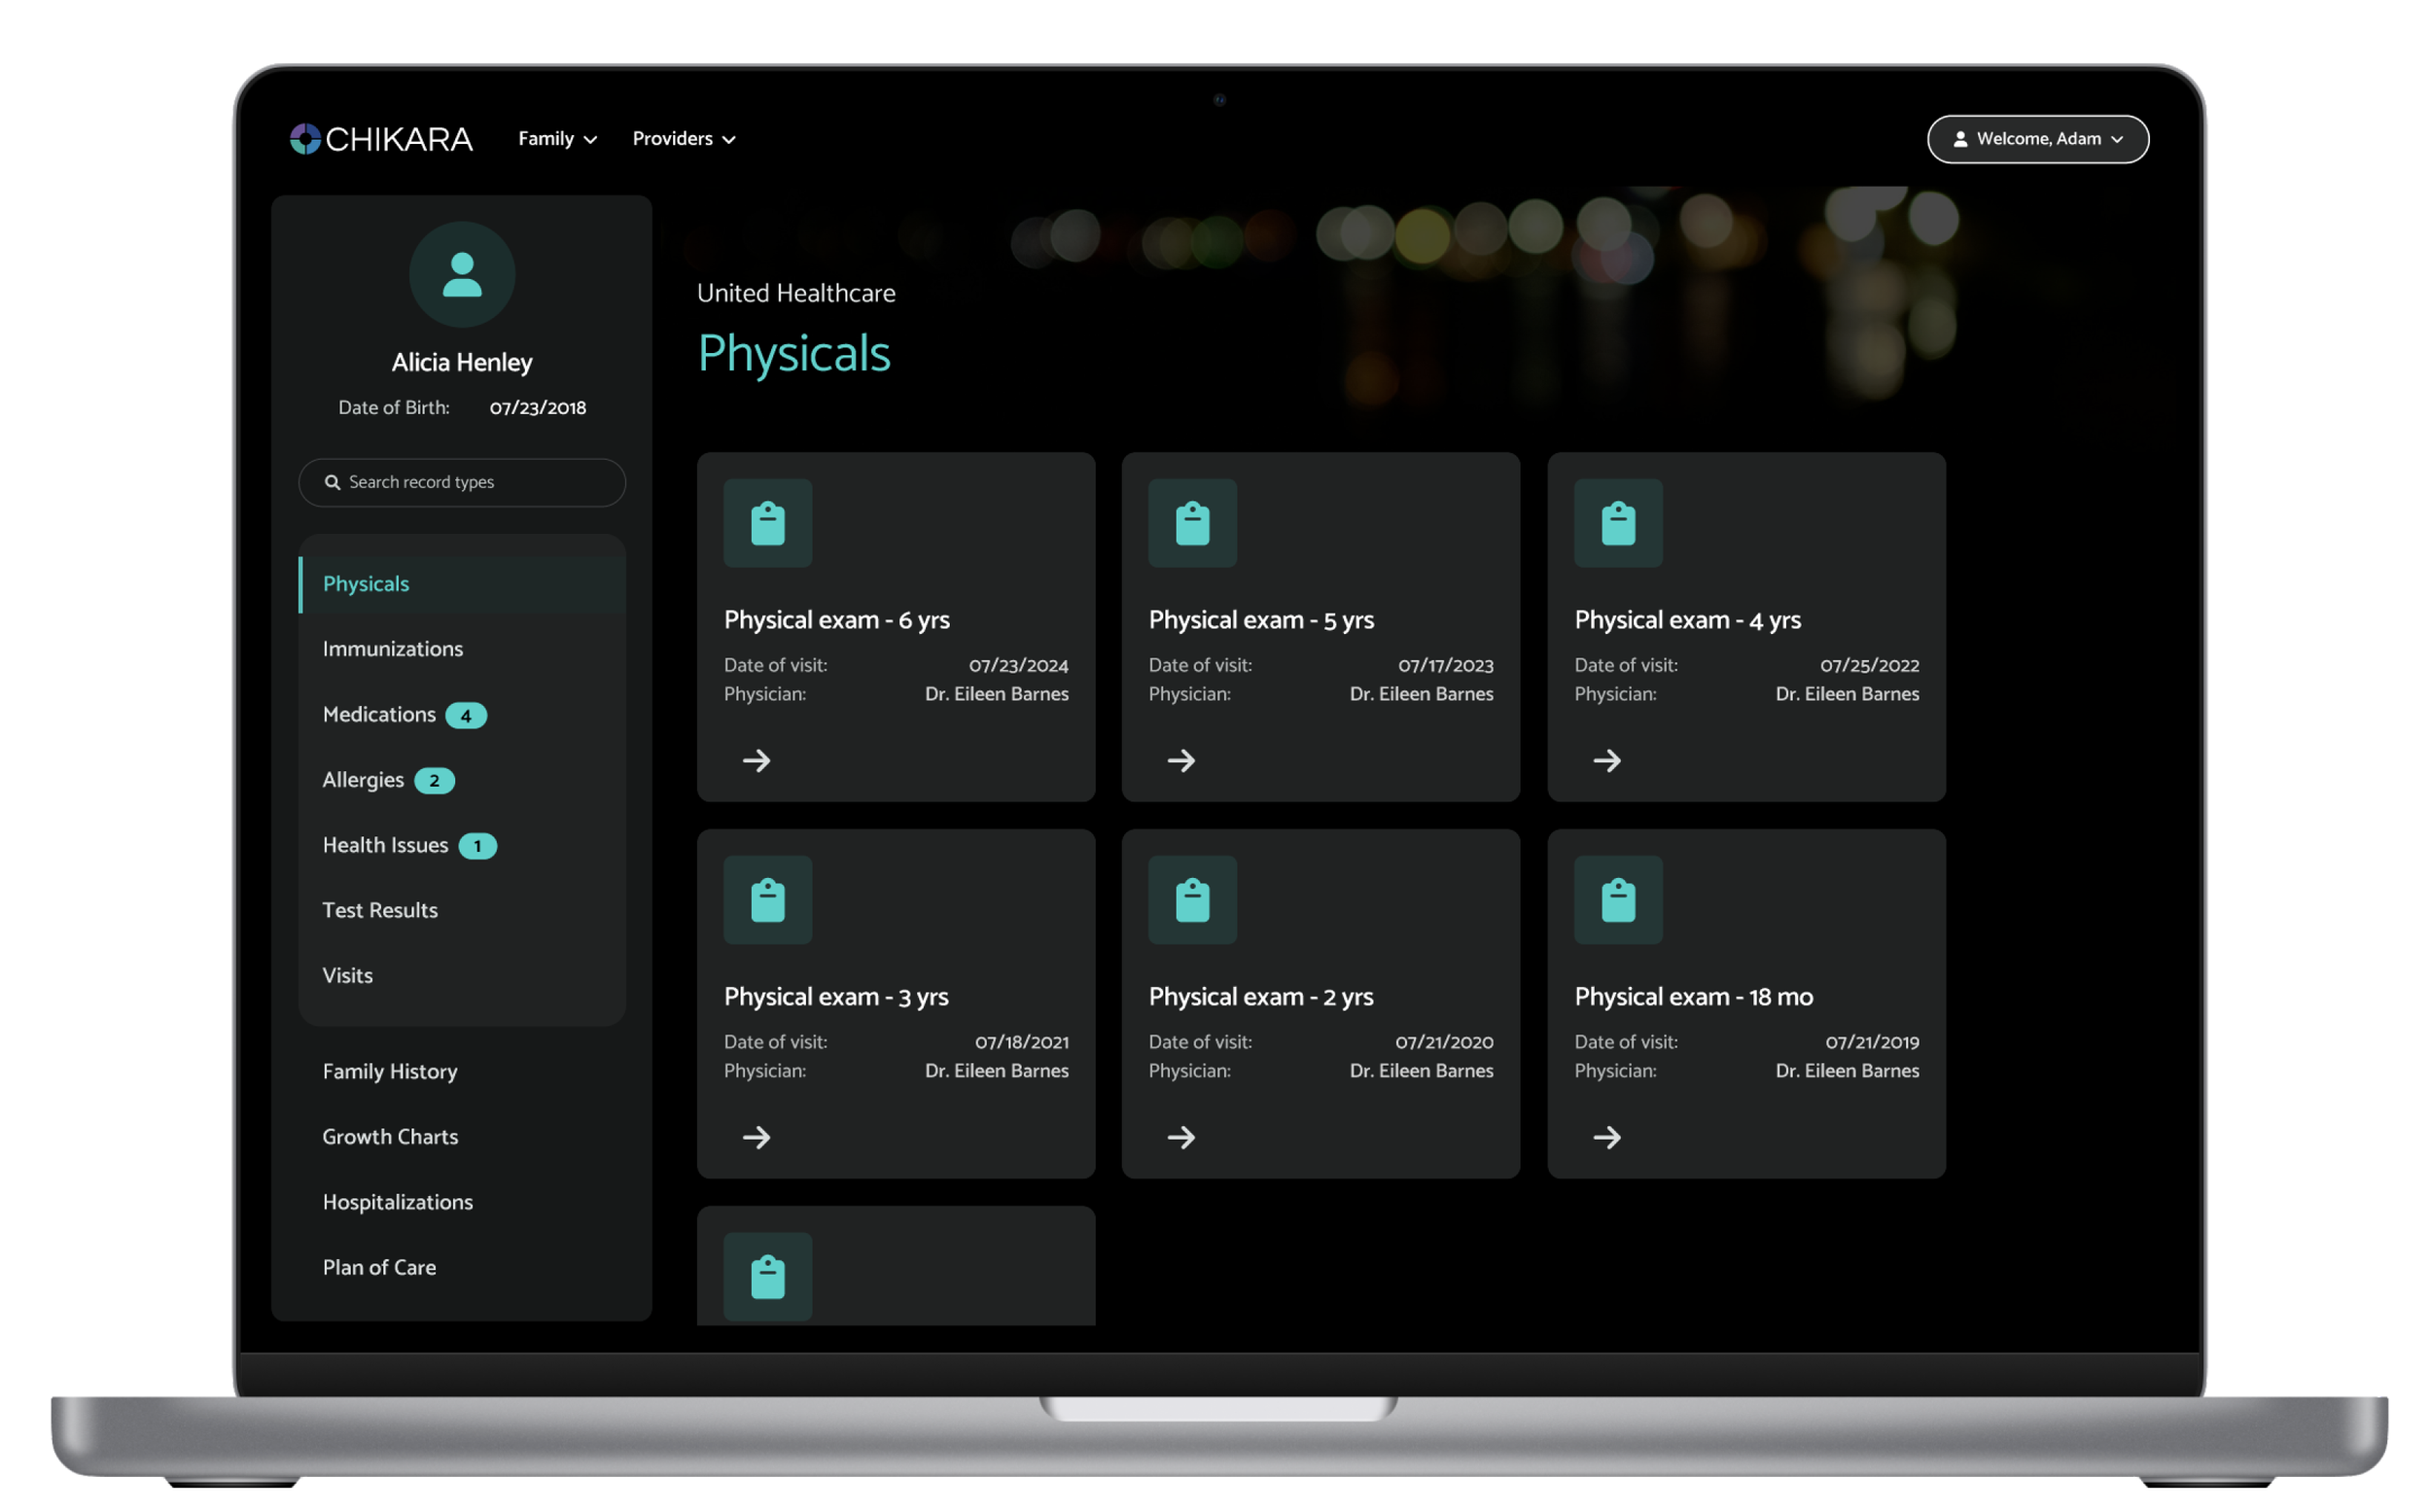Click clipboard icon on Physical exam 18 mo card

[1620, 901]
